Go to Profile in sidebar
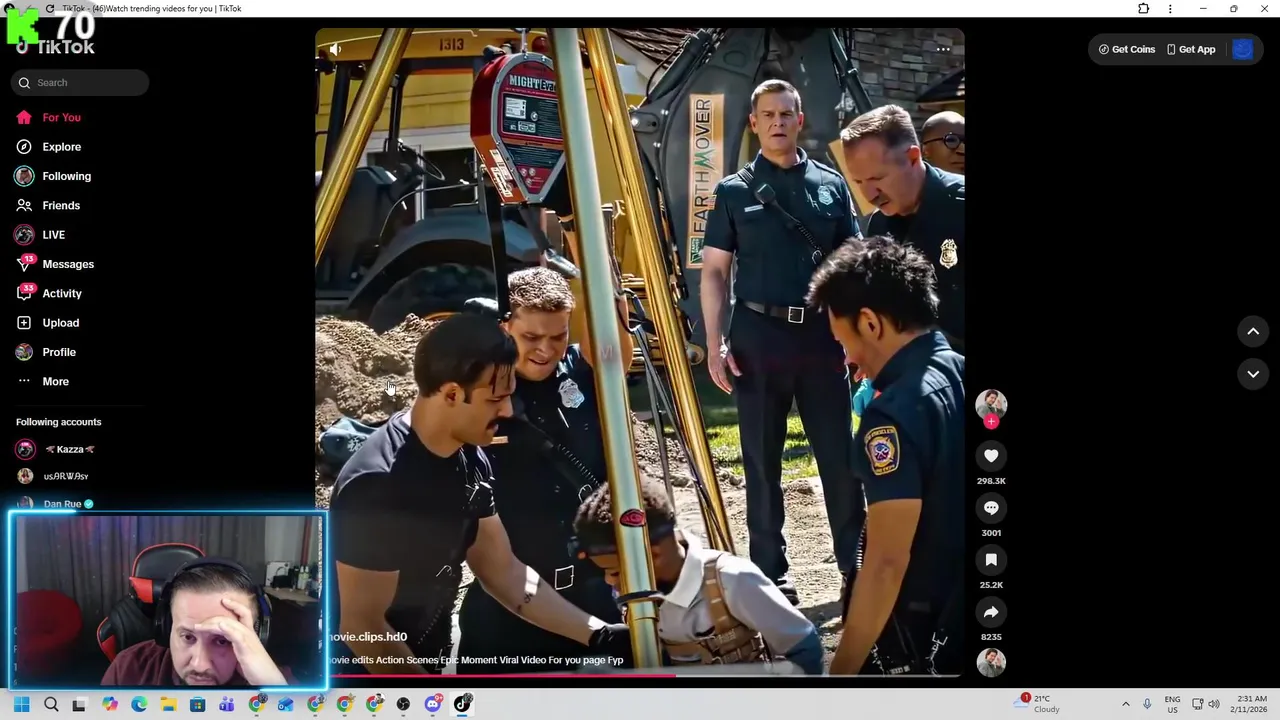 coord(46,352)
